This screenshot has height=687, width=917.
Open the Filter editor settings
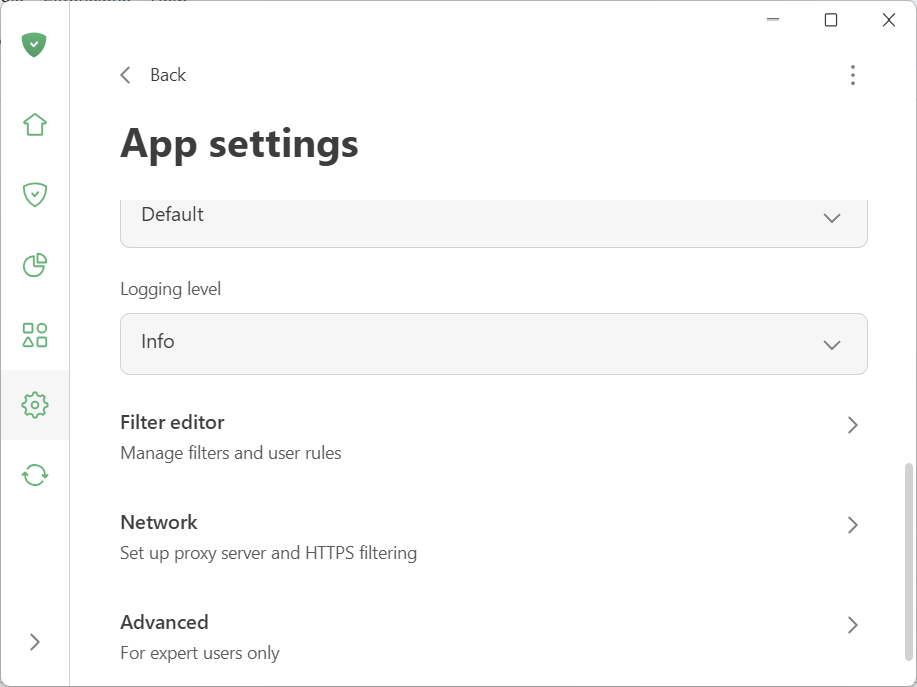(x=172, y=422)
